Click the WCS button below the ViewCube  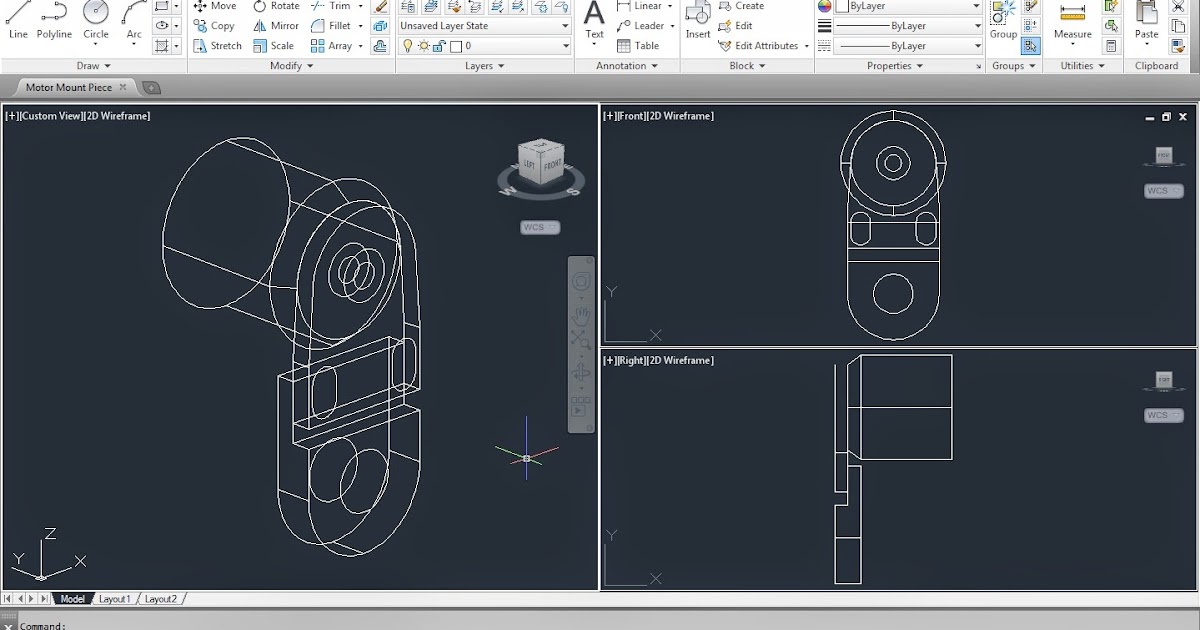click(539, 227)
